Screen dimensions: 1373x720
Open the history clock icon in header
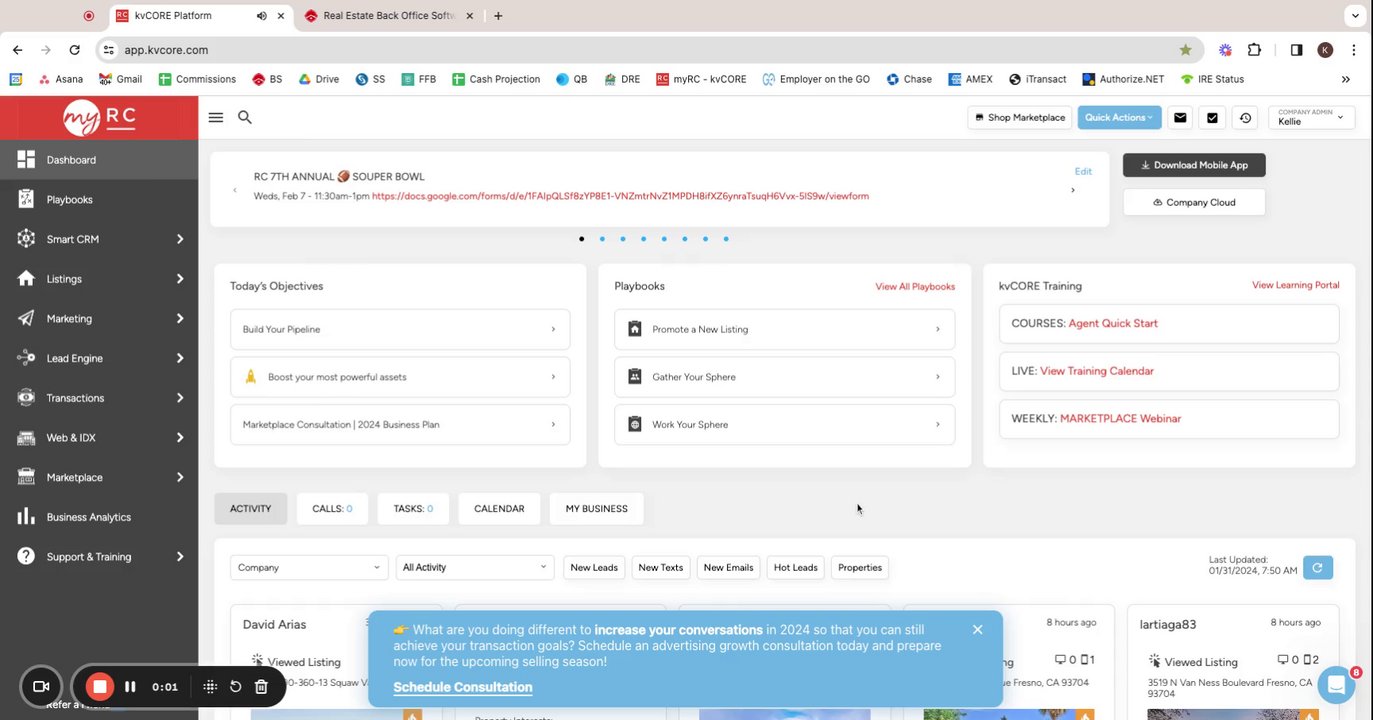coord(1245,118)
